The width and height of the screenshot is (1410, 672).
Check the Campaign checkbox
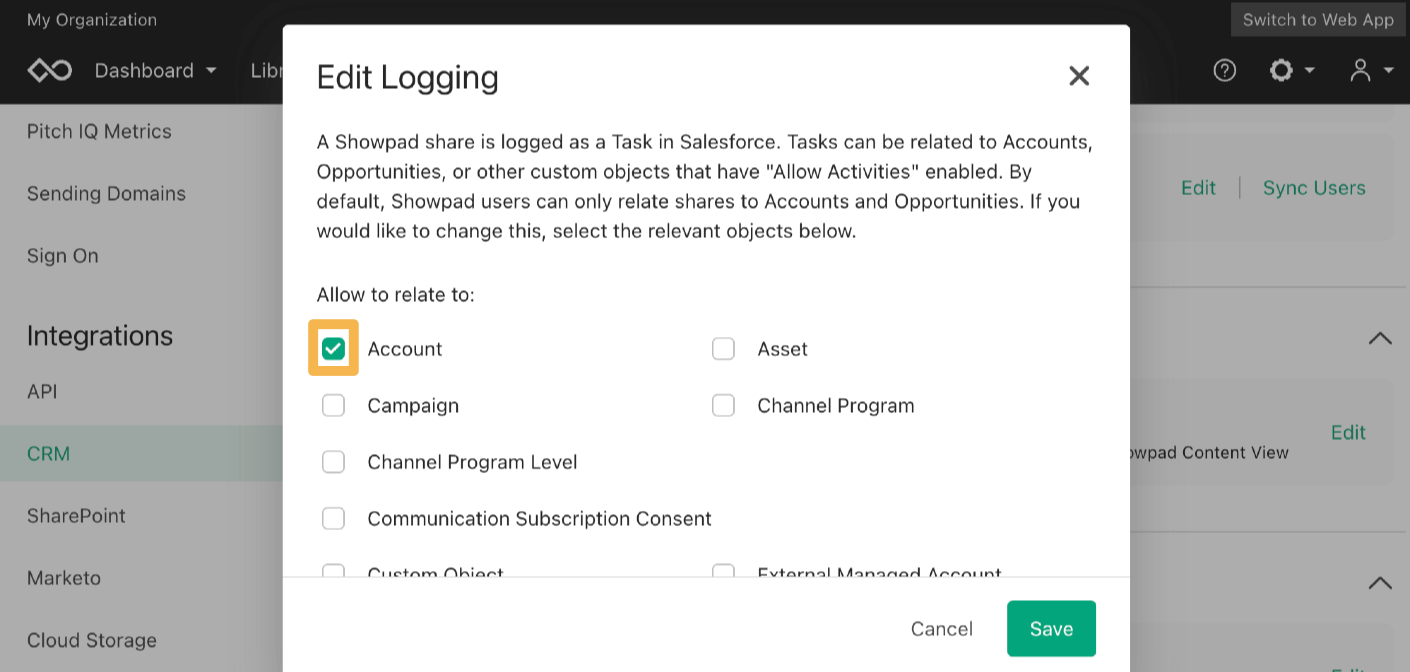point(333,405)
